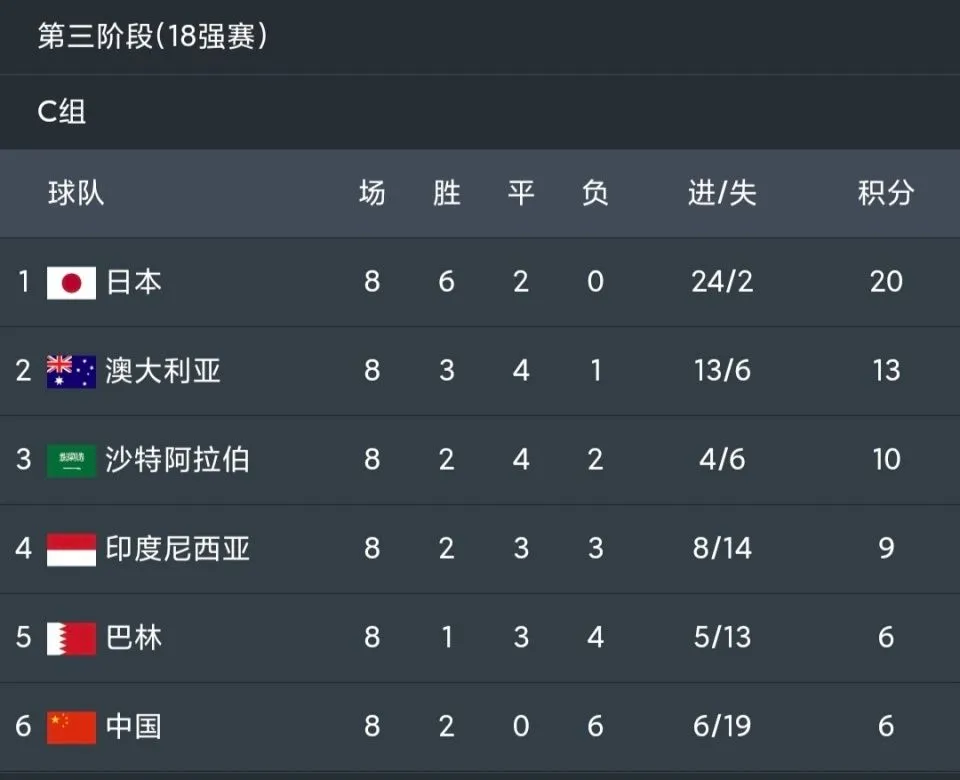Click the Bahrain flag icon

[x=71, y=639]
